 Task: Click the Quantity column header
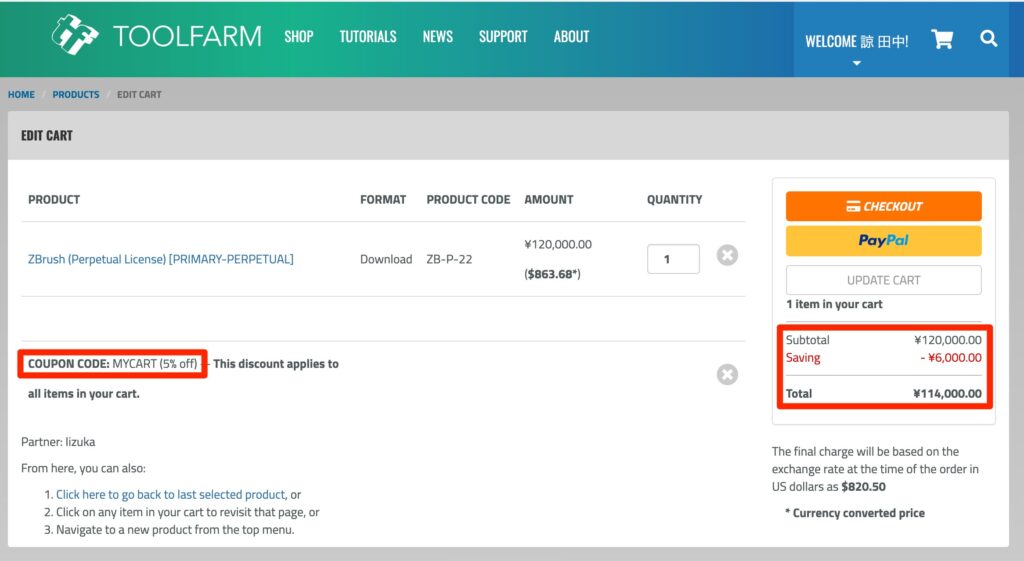pyautogui.click(x=675, y=200)
